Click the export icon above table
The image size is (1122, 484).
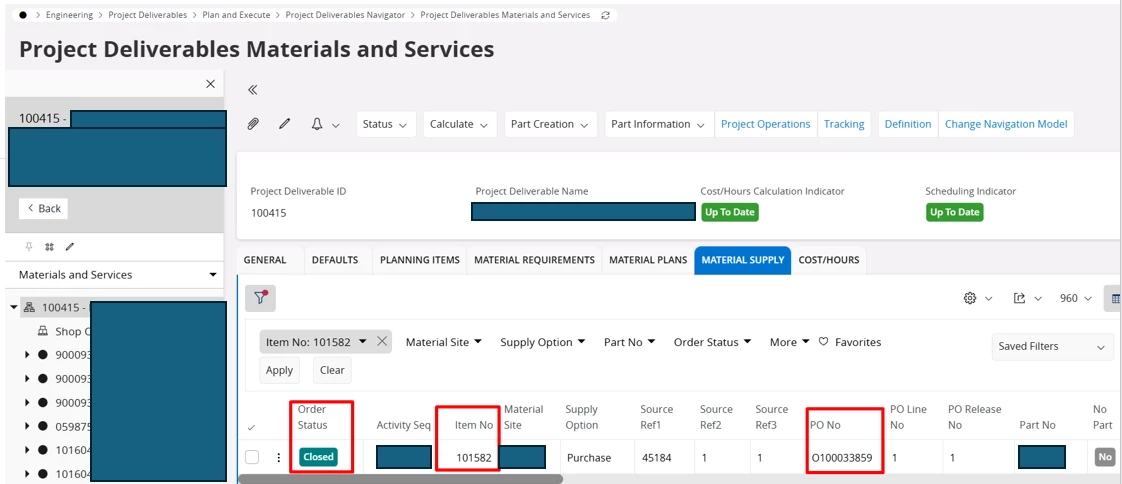click(1020, 299)
